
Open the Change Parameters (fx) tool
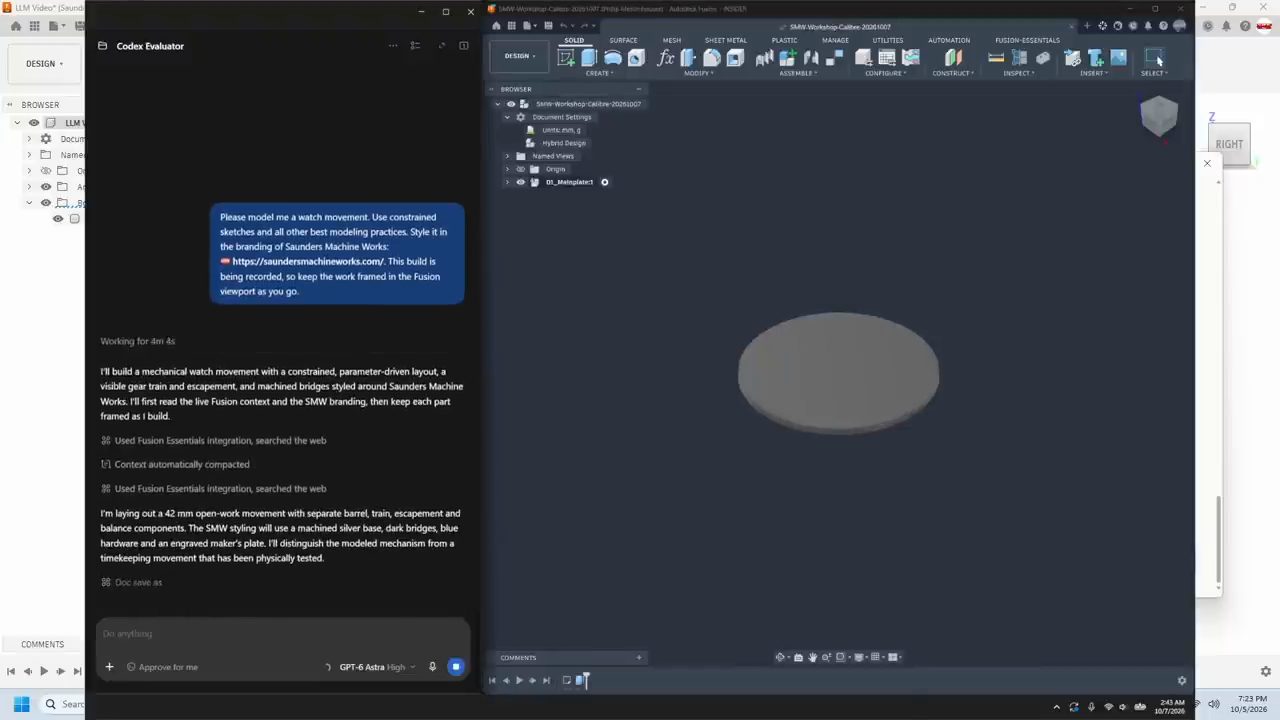tap(666, 58)
